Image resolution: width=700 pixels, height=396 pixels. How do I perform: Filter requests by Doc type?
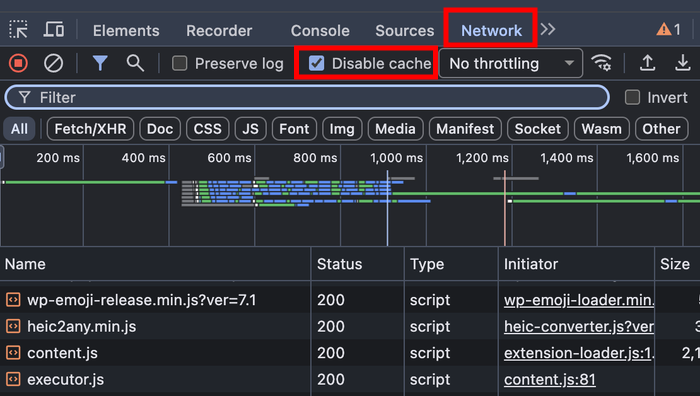(x=160, y=129)
